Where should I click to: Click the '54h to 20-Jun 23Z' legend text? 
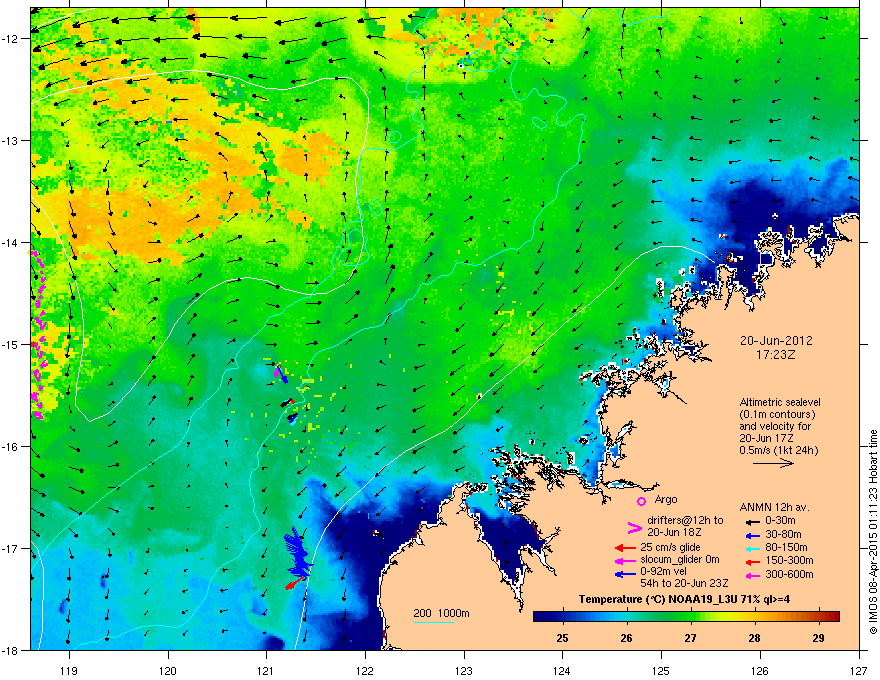[684, 583]
